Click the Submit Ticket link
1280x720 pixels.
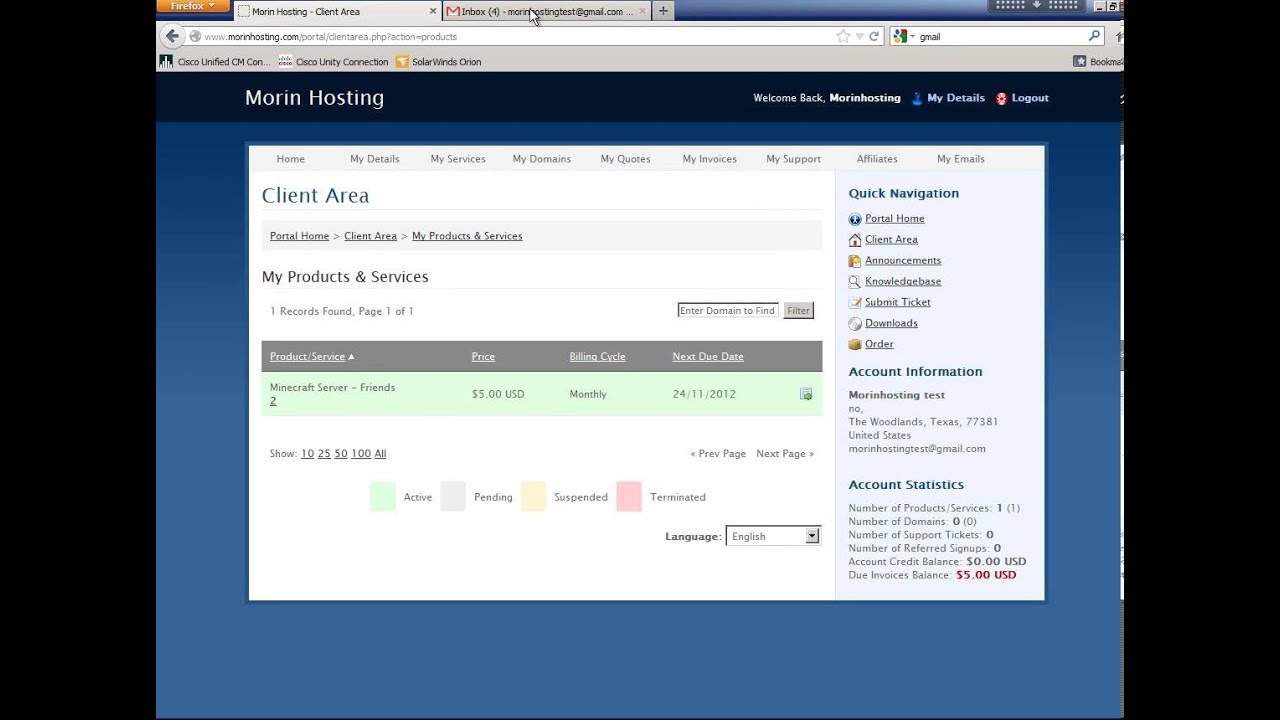[898, 303]
